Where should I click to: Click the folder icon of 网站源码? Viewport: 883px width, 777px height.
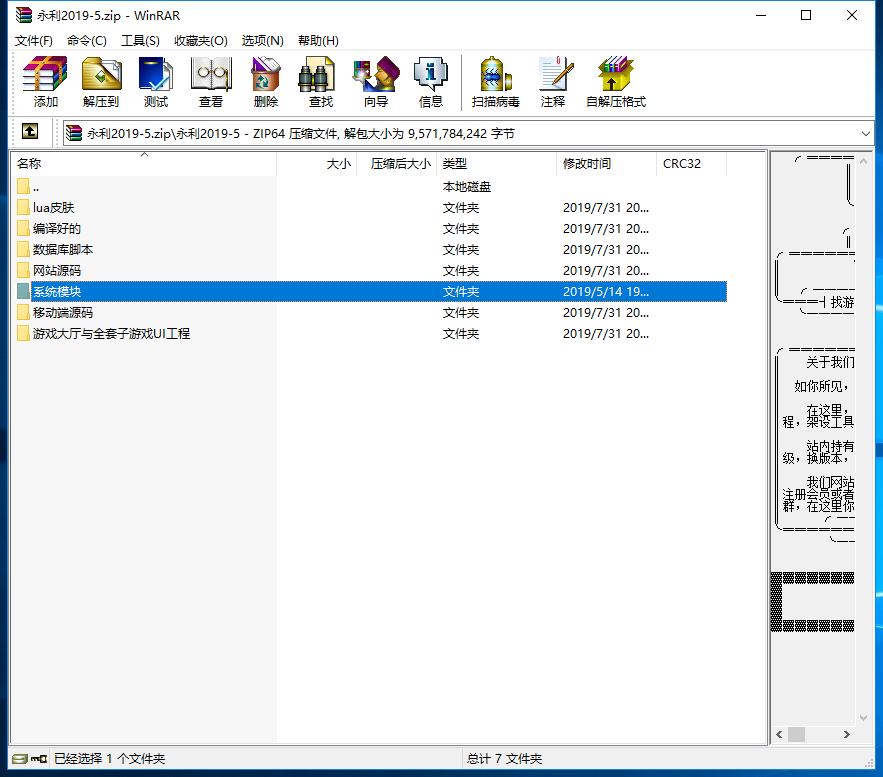(23, 271)
